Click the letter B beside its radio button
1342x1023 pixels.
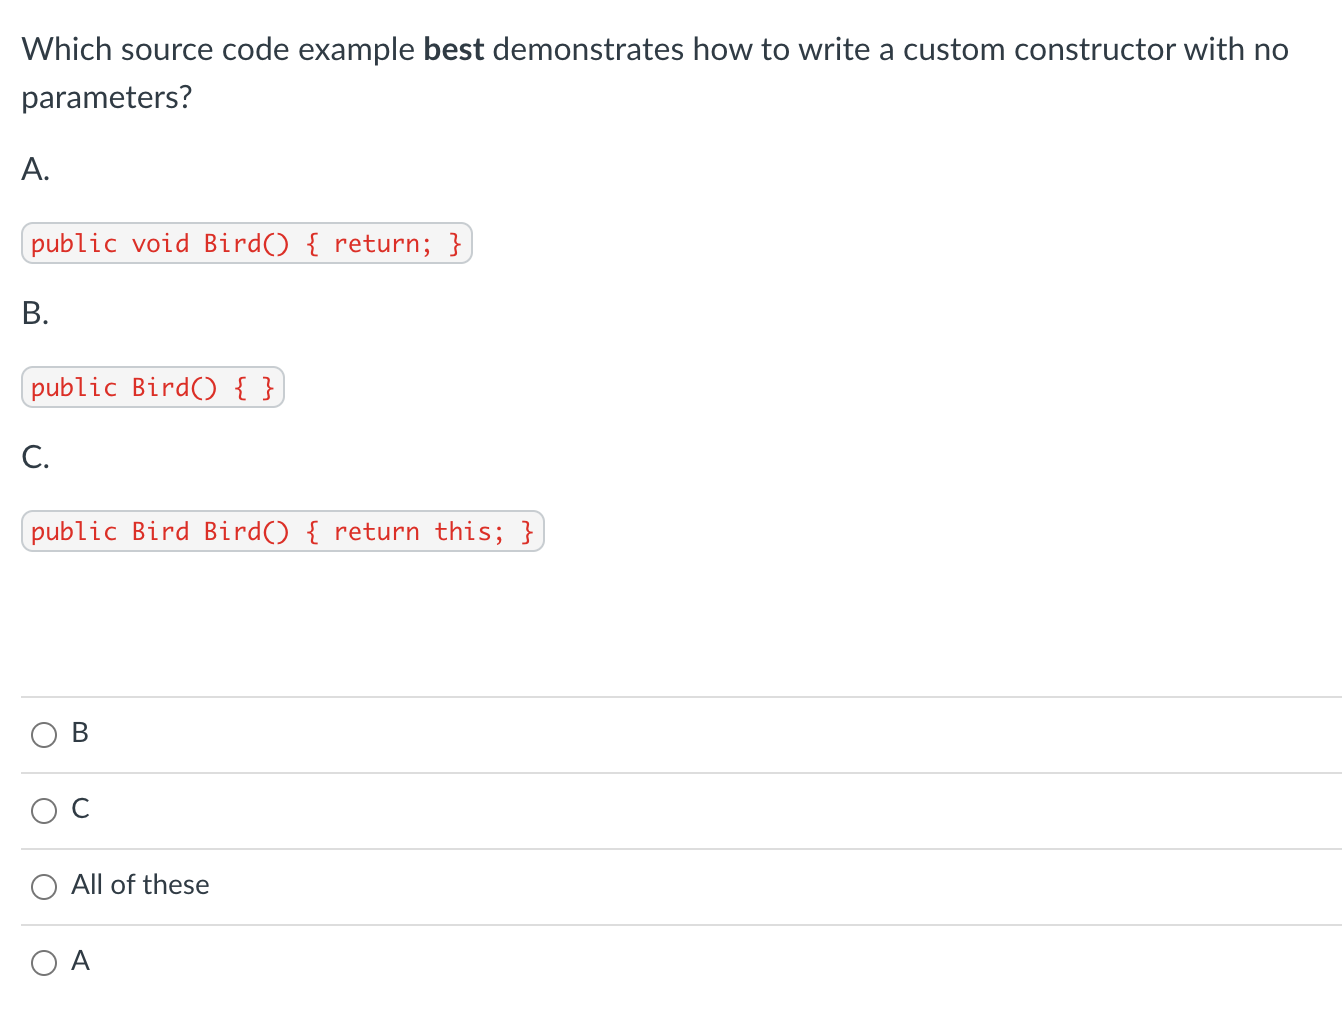pyautogui.click(x=80, y=733)
